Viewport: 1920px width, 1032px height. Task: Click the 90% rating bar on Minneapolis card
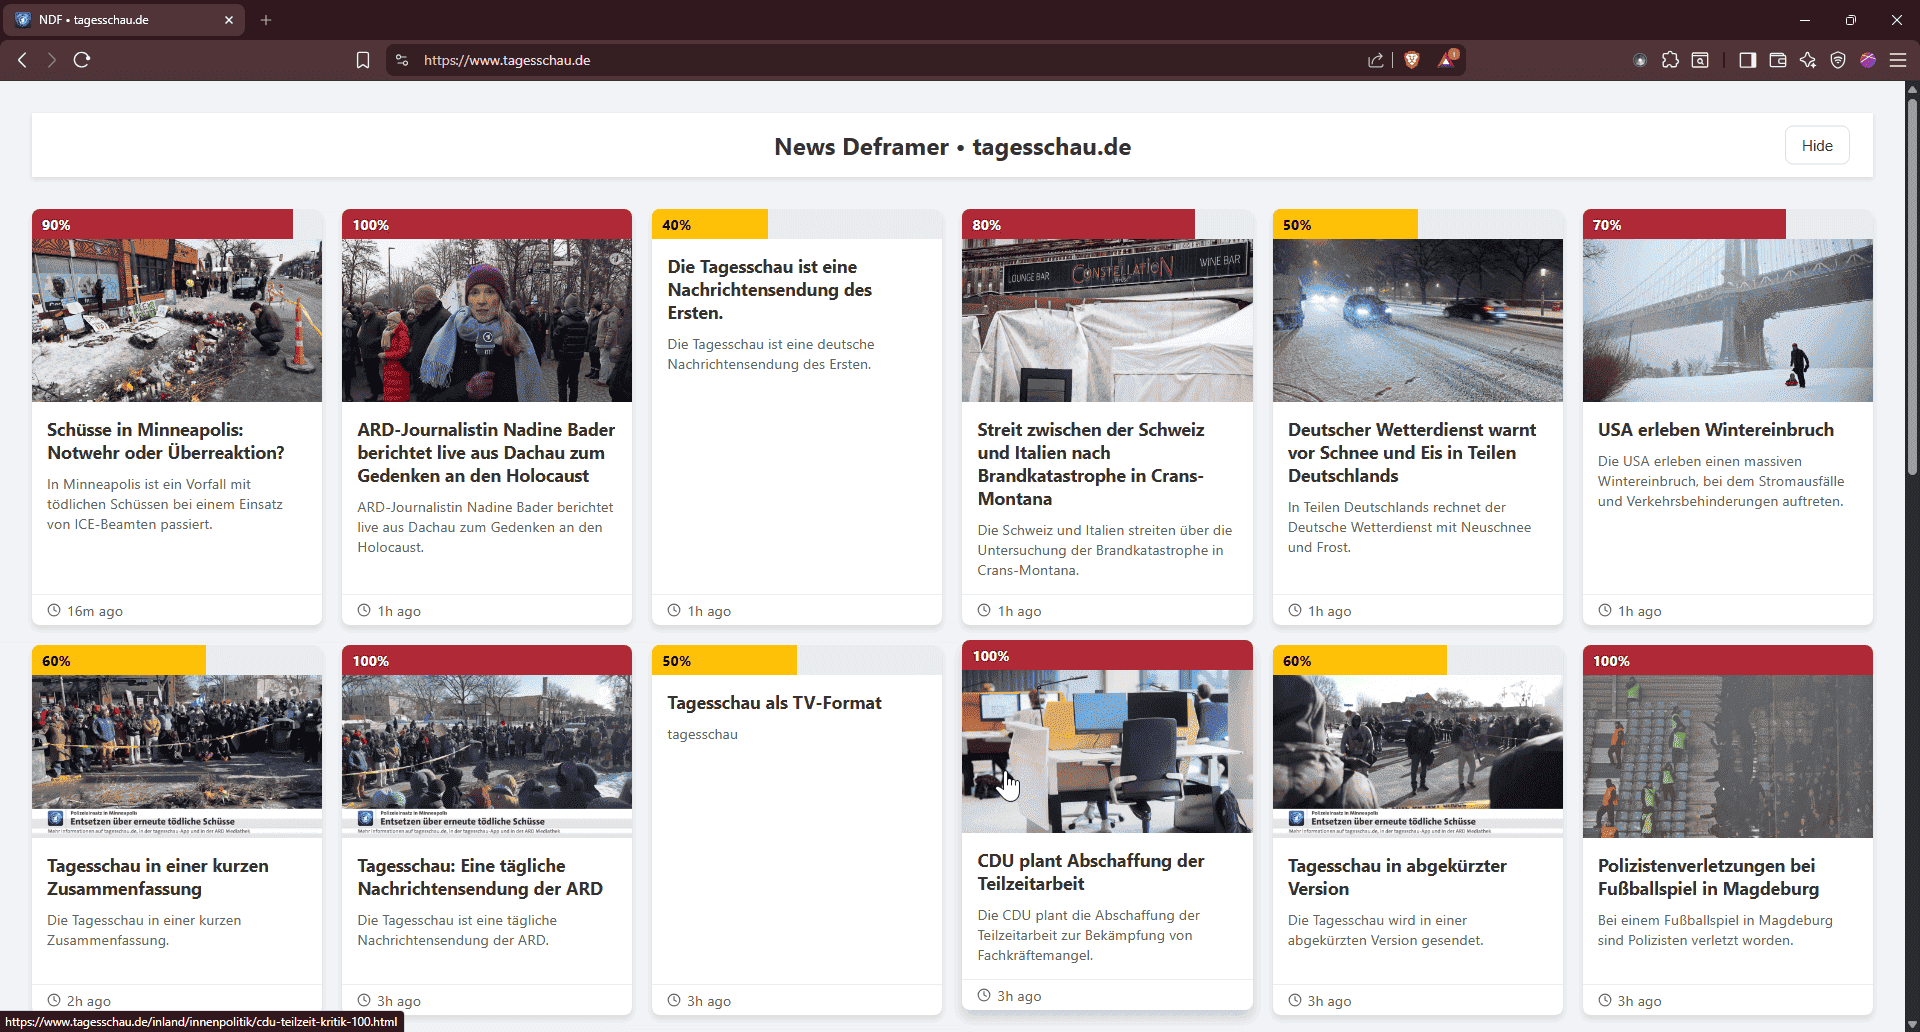162,225
